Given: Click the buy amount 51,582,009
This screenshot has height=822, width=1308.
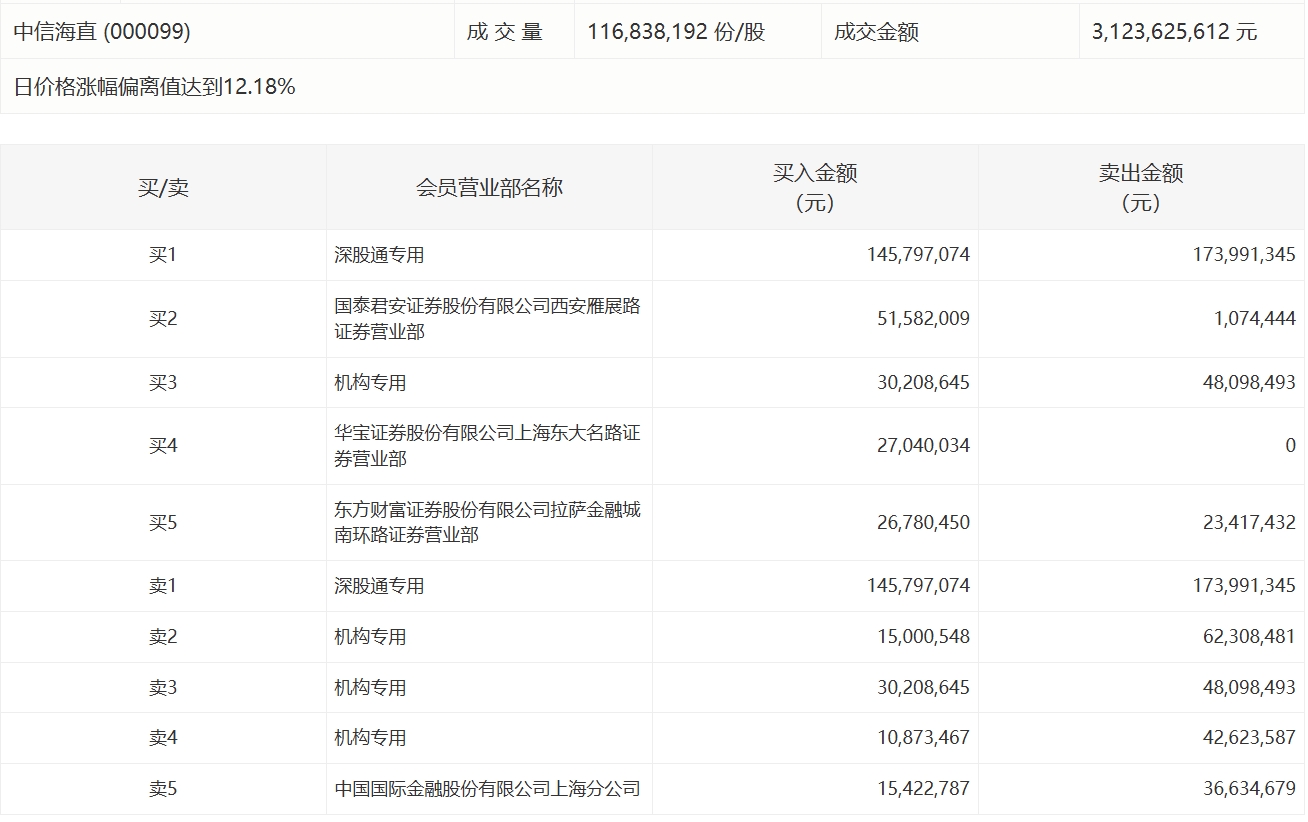Looking at the screenshot, I should [x=918, y=319].
